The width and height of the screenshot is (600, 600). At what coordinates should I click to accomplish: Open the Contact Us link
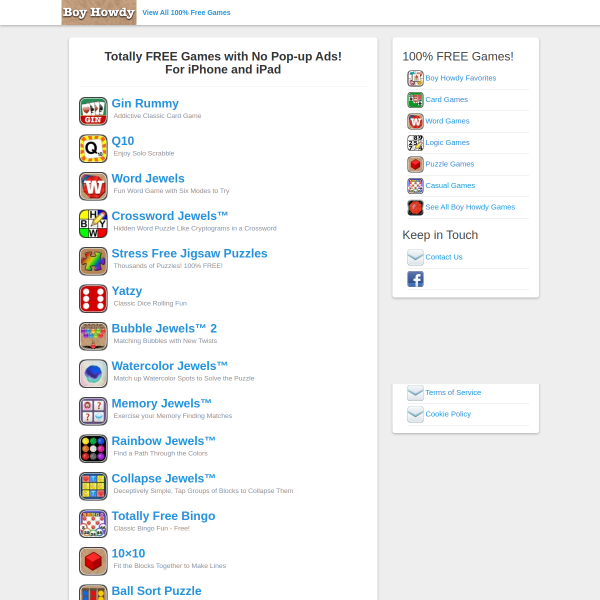444,257
